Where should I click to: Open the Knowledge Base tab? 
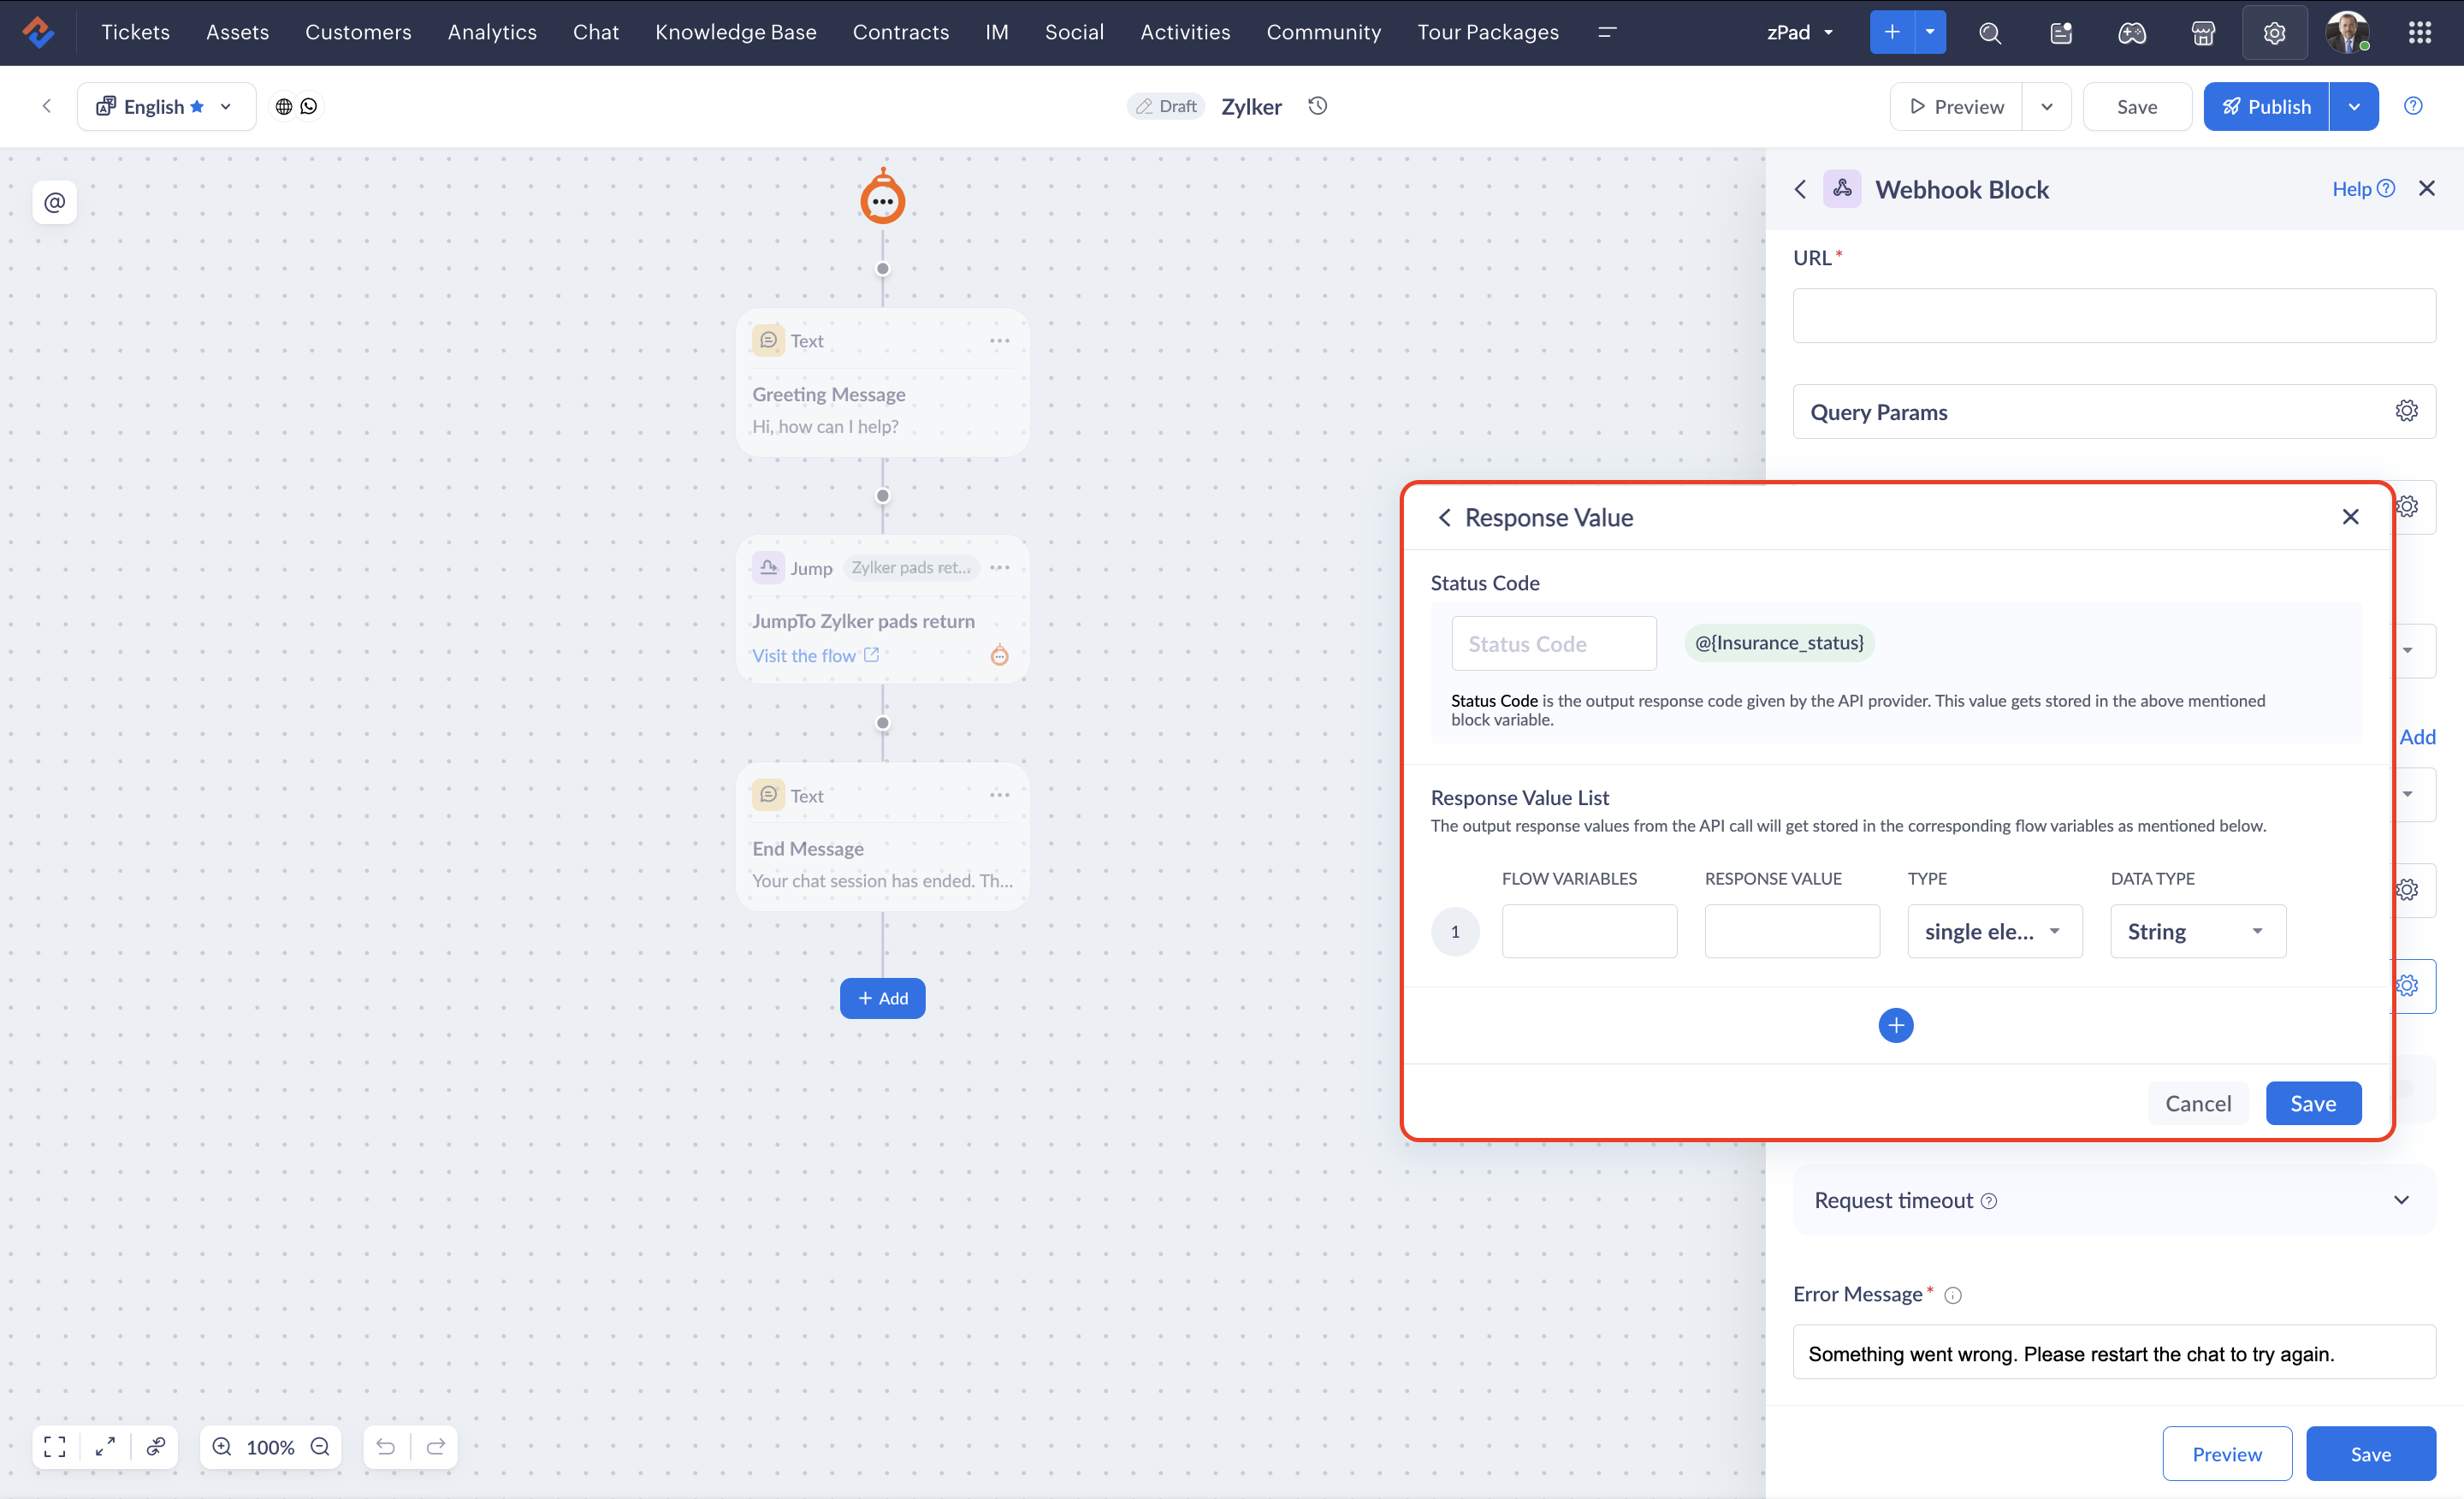(x=736, y=32)
